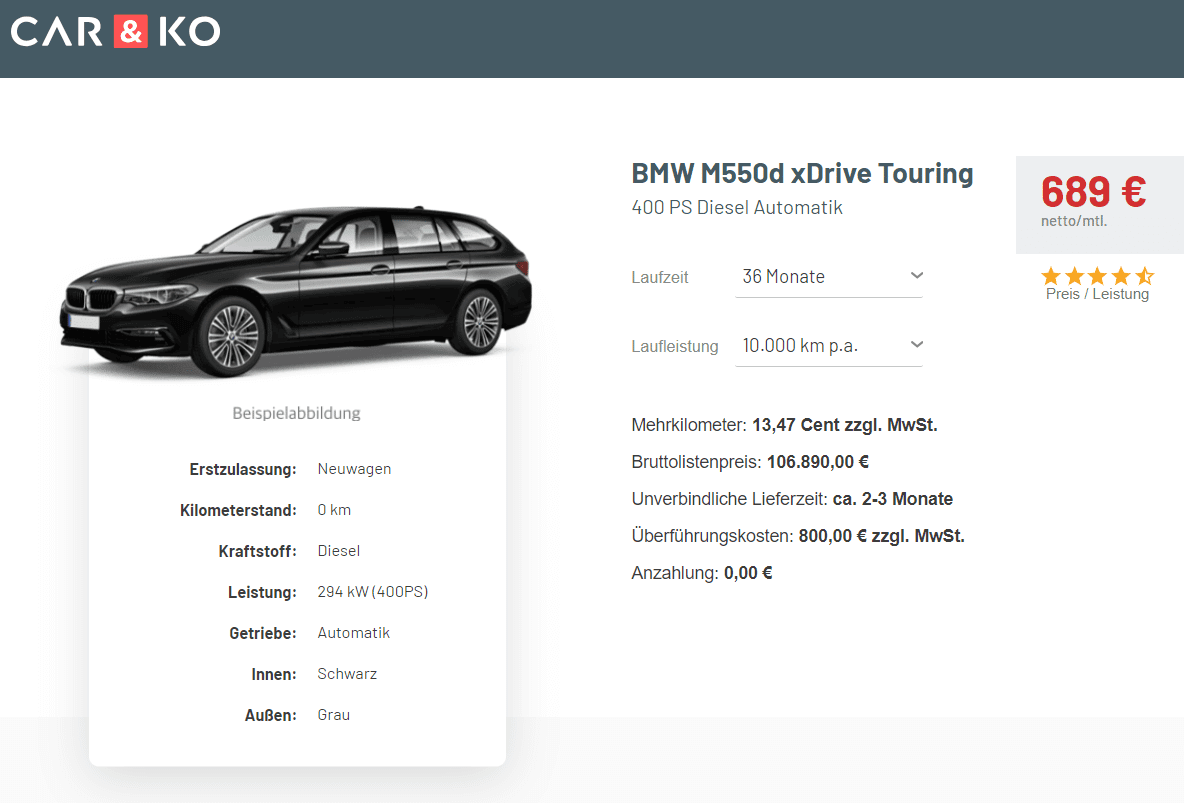Screen dimensions: 1184x803
Task: Click the Erstzulassung Neuwagen value
Action: [x=354, y=469]
